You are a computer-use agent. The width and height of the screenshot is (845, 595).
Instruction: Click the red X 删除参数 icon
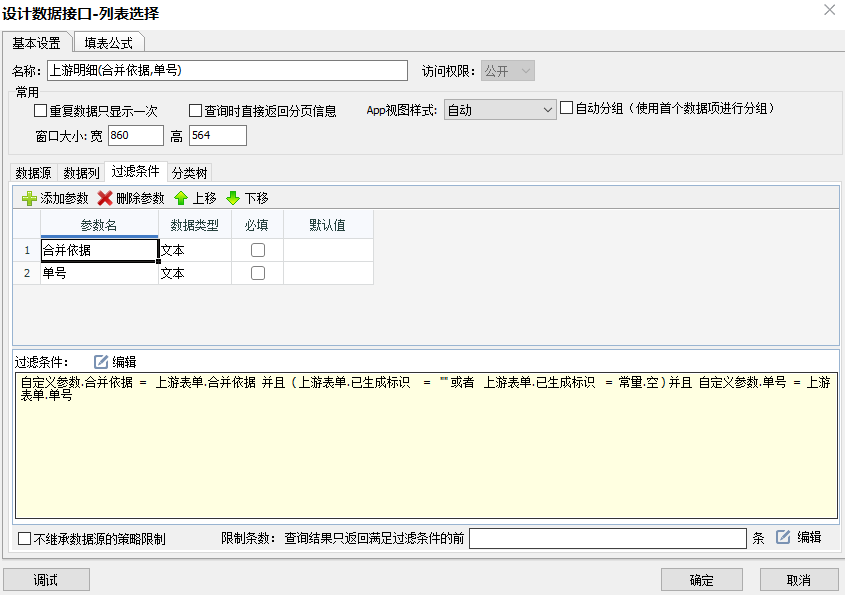[105, 198]
